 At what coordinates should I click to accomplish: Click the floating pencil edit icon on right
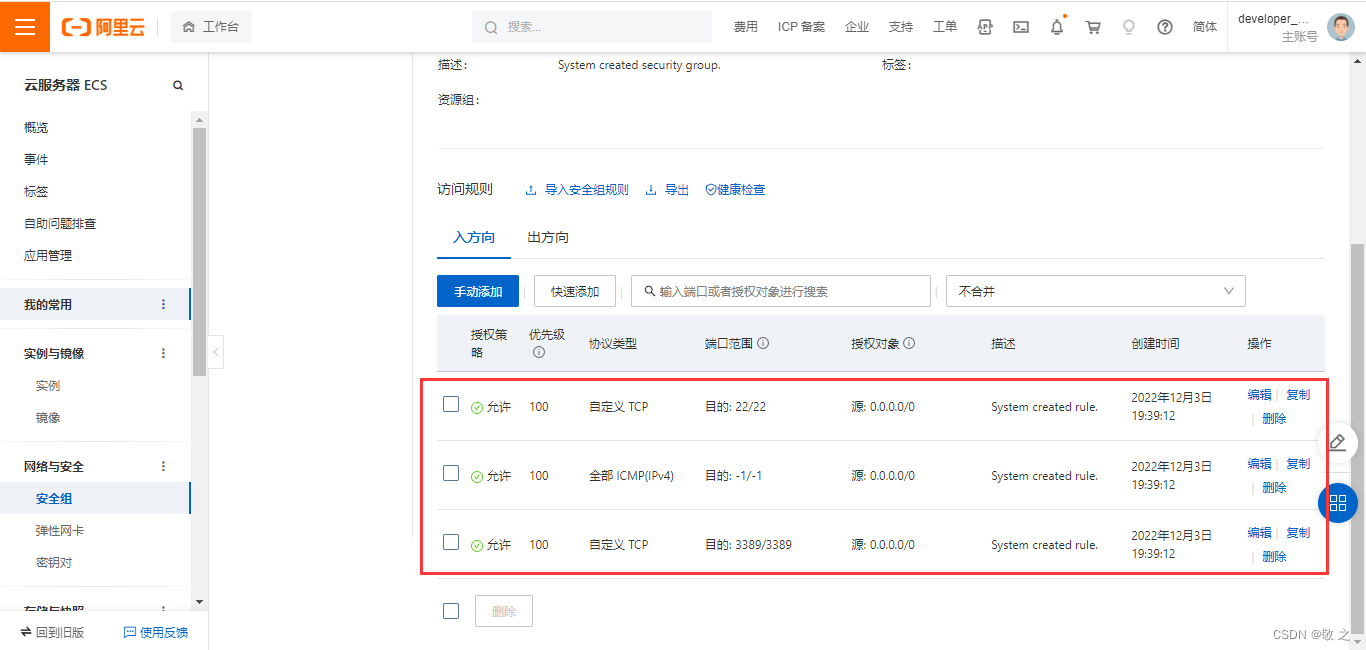pyautogui.click(x=1338, y=441)
